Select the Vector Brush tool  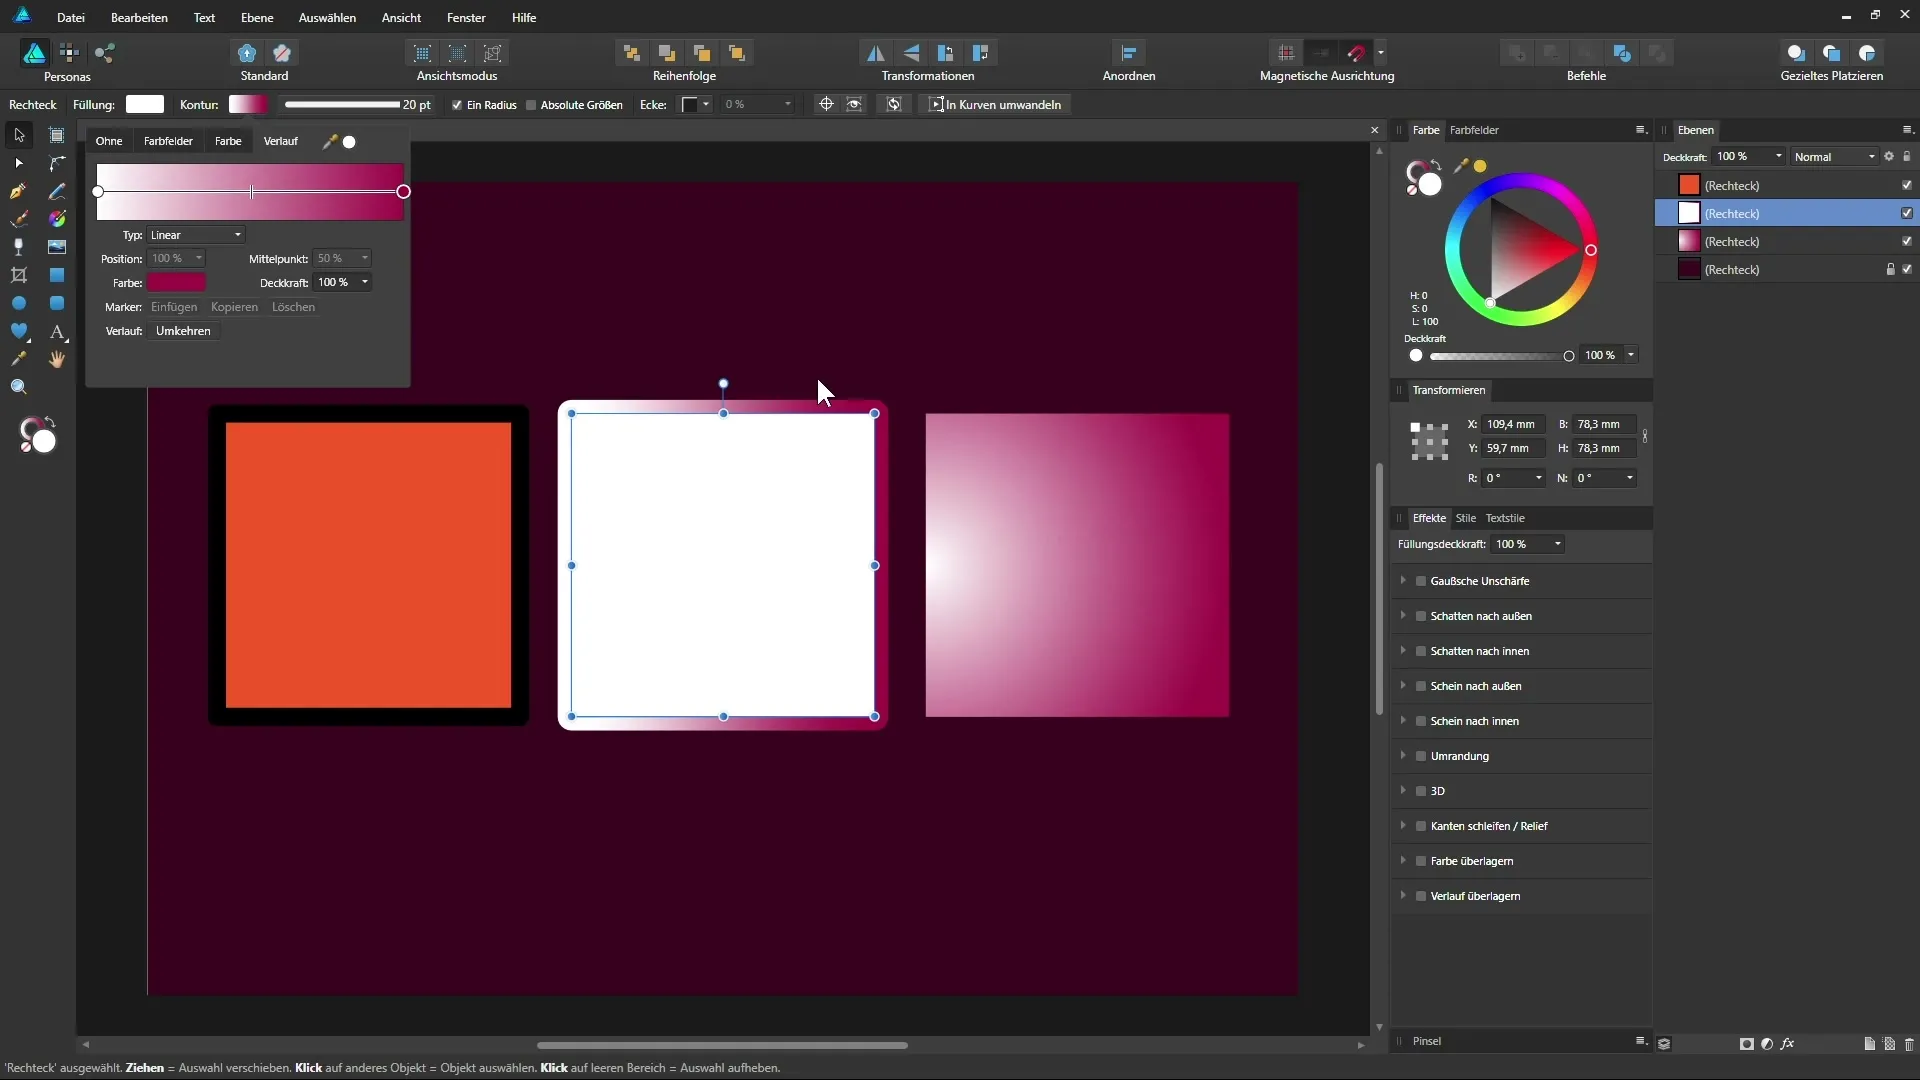[19, 219]
